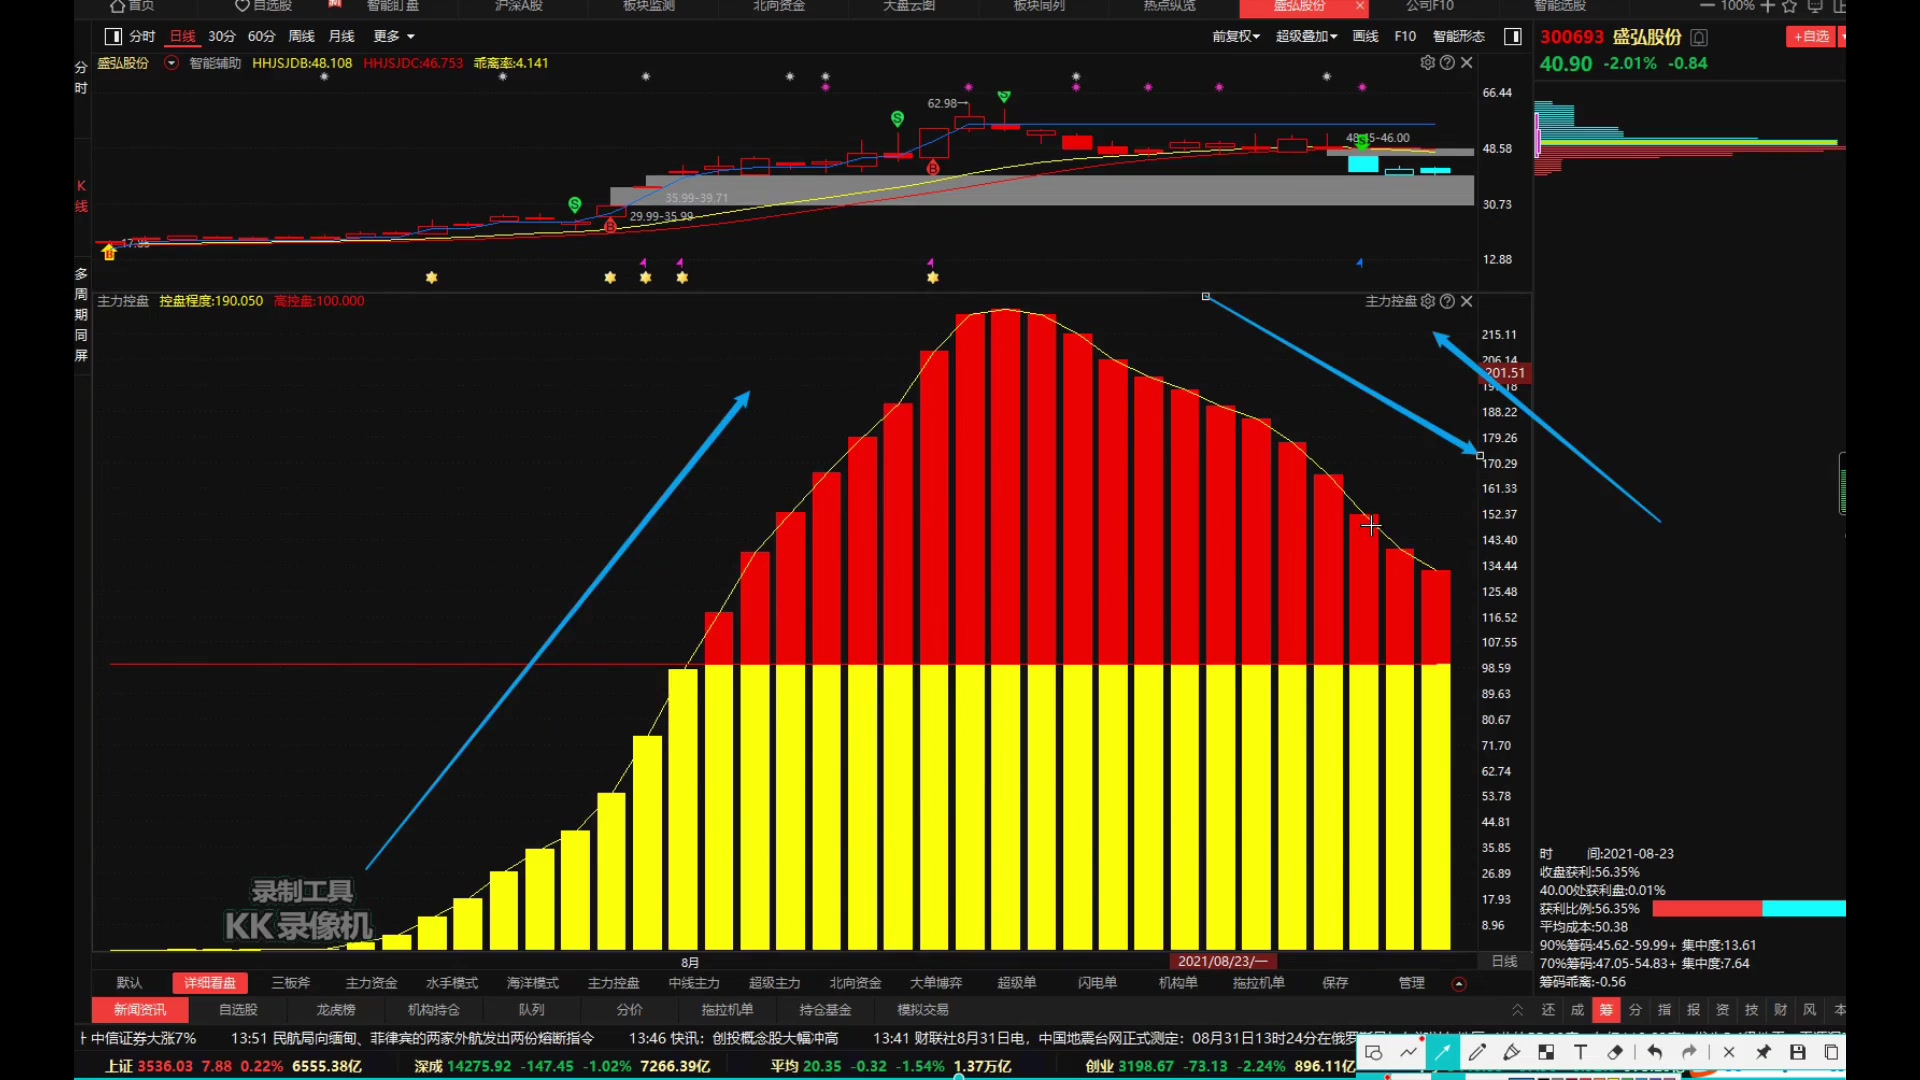Select the 主力资金 template tab
The width and height of the screenshot is (1920, 1080).
371,983
